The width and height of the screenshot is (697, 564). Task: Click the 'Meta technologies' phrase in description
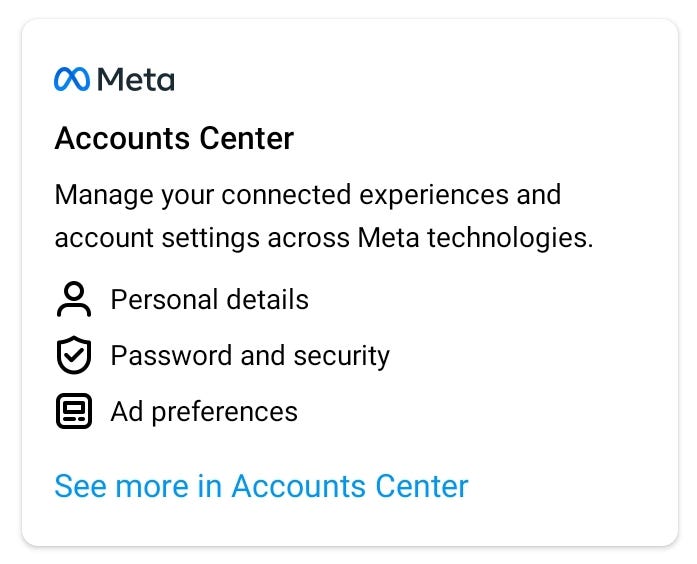coord(475,238)
